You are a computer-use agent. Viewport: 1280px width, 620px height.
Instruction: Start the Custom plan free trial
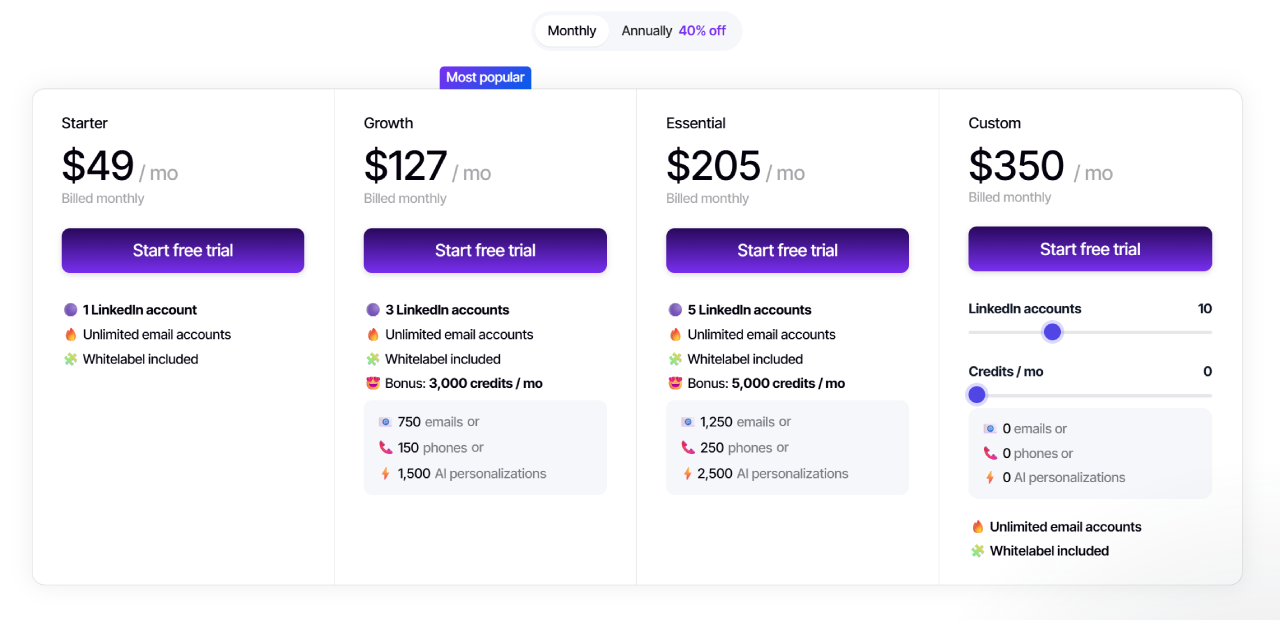[1090, 249]
